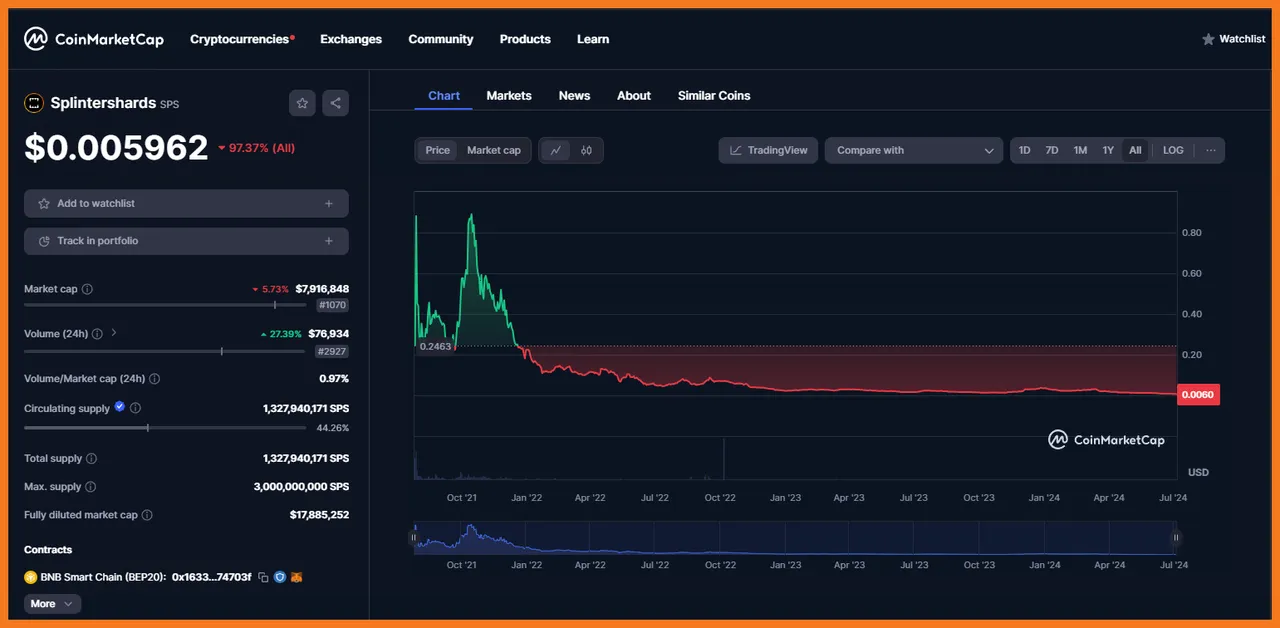This screenshot has height=628, width=1280.
Task: Open Products navigation menu
Action: point(525,39)
